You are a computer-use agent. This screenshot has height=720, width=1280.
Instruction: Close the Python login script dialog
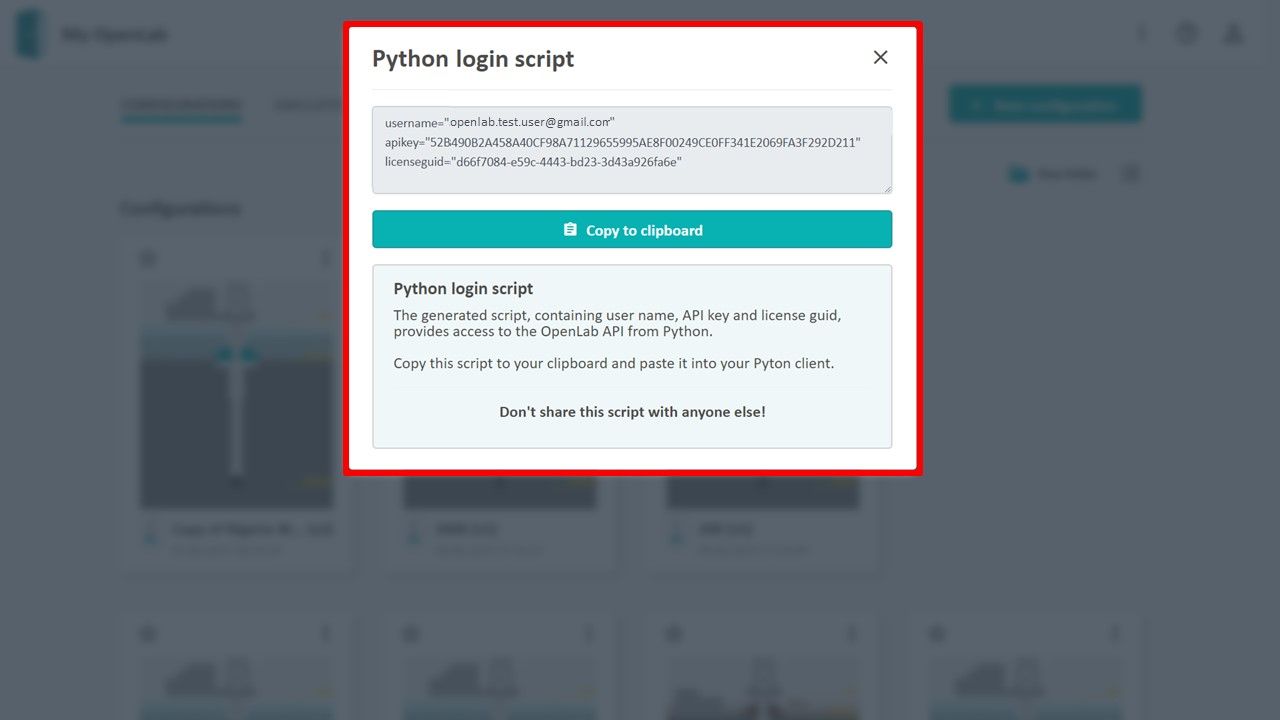(x=880, y=58)
